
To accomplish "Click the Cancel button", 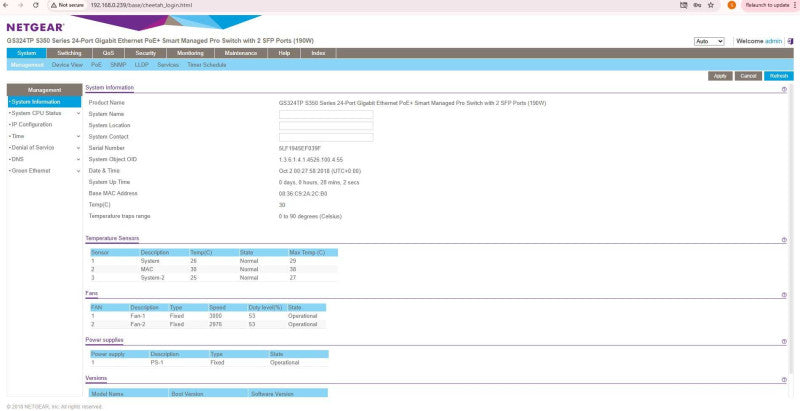I will pos(748,76).
